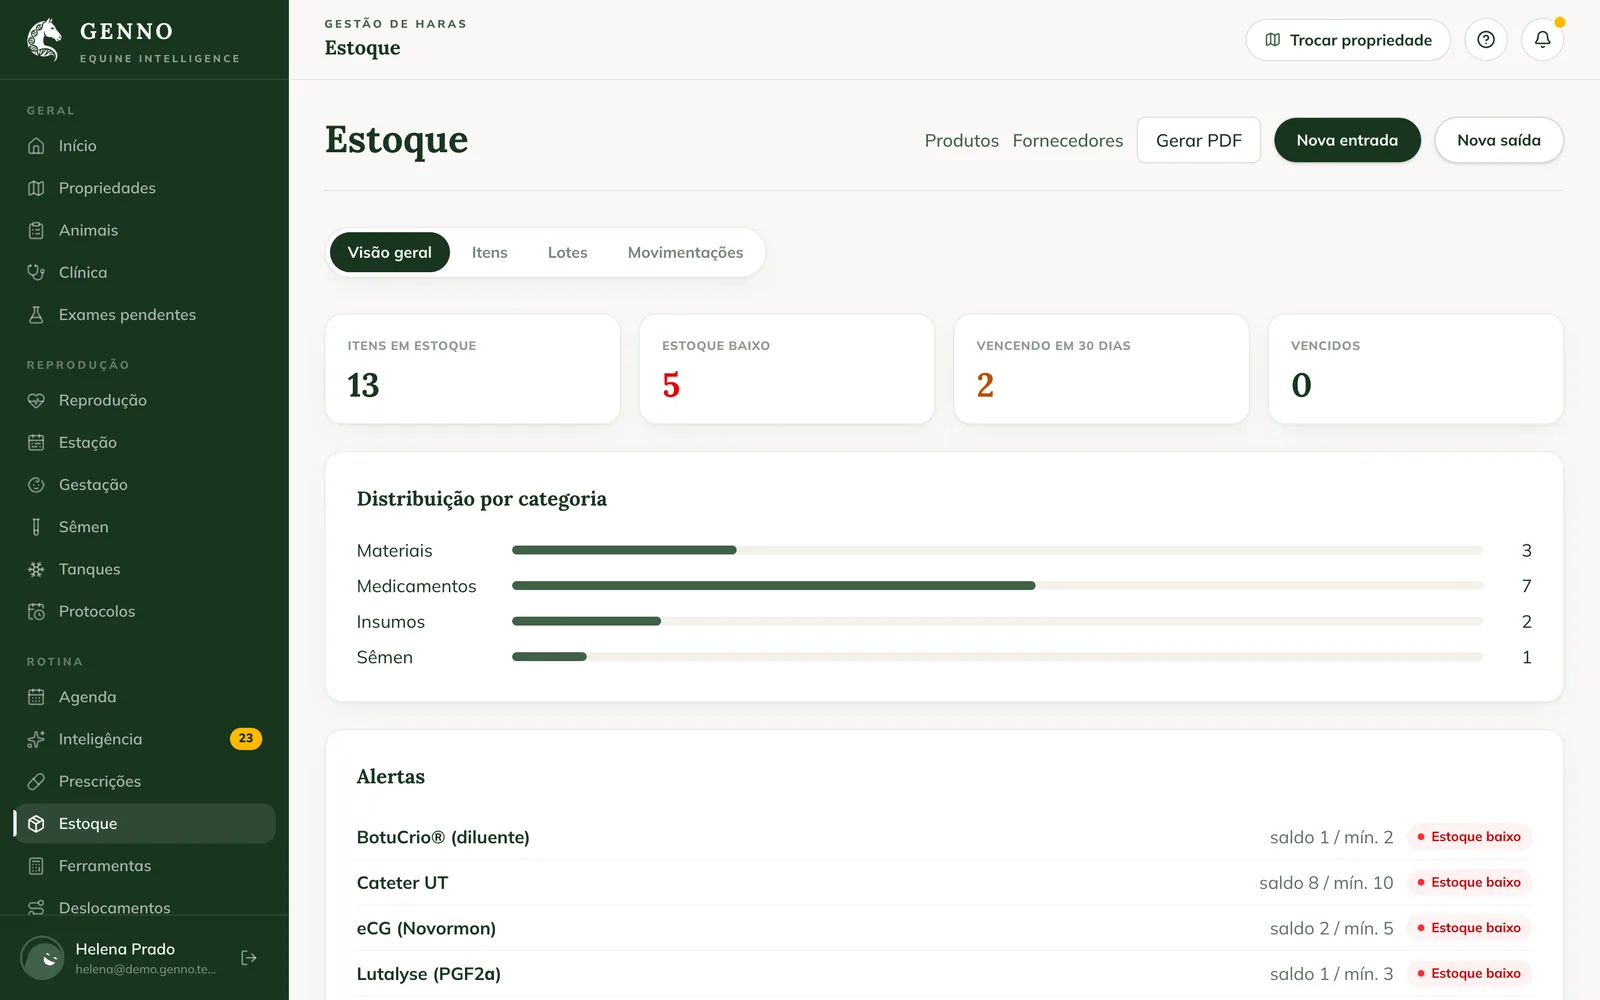Click Estoque baixo badge for Cateter UT
This screenshot has width=1600, height=1000.
pyautogui.click(x=1469, y=882)
